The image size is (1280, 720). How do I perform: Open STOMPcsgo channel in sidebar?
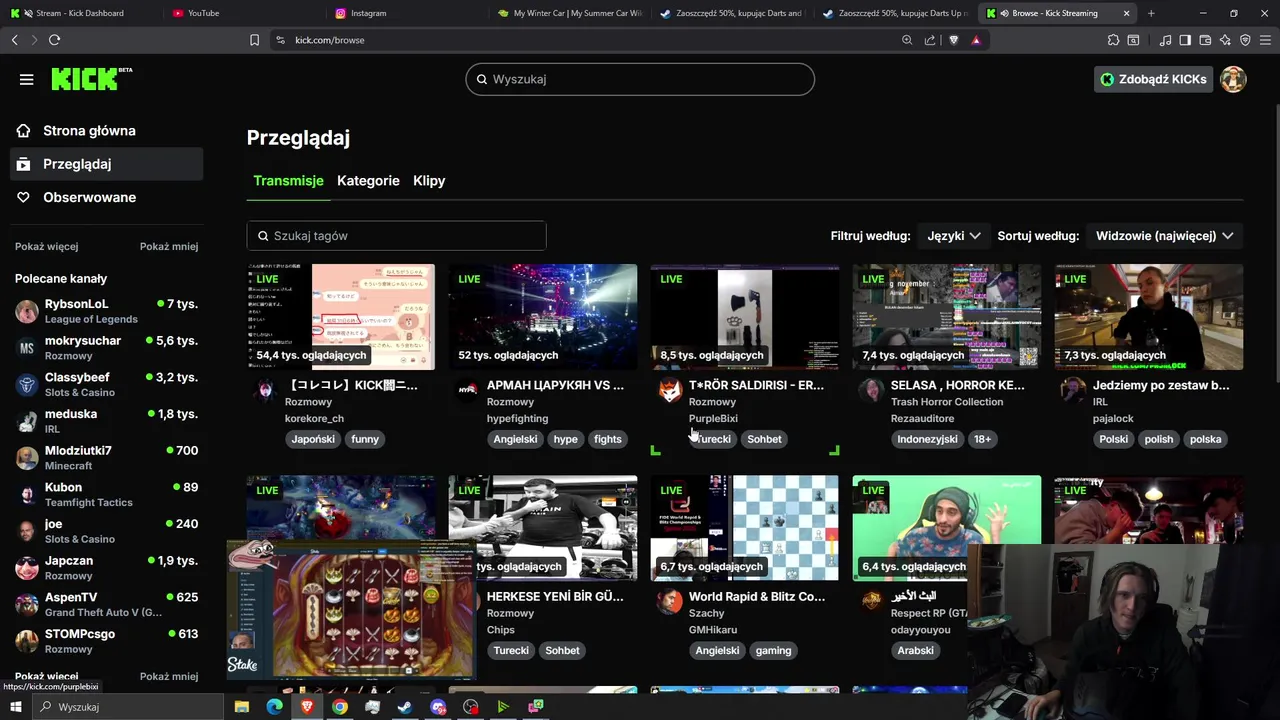(106, 641)
